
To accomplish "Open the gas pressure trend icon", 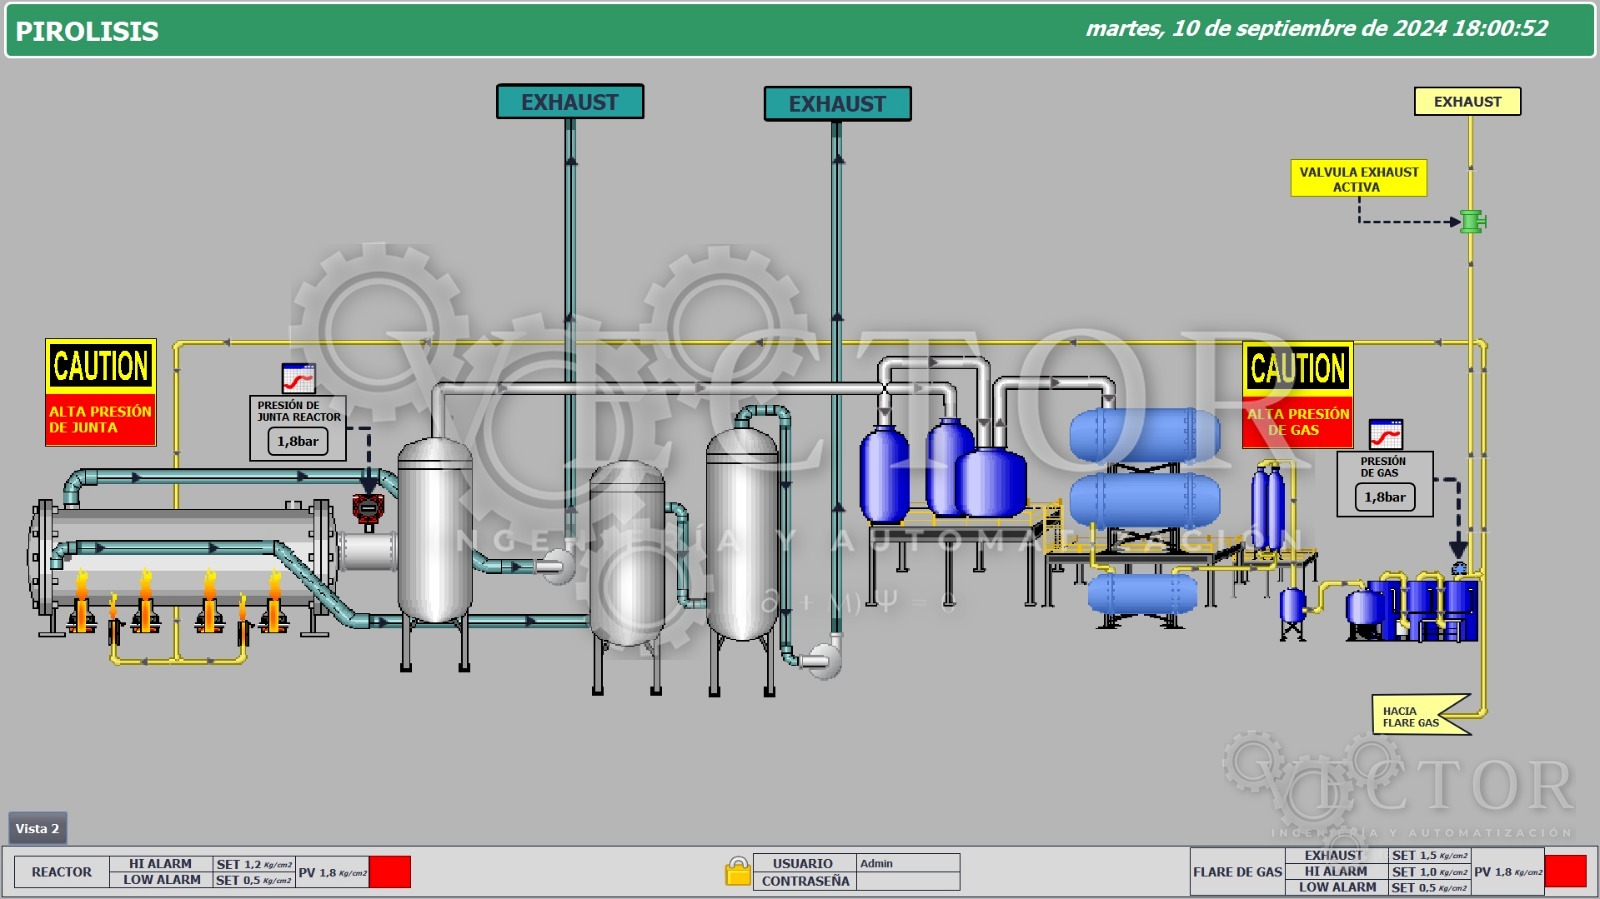I will [1385, 434].
